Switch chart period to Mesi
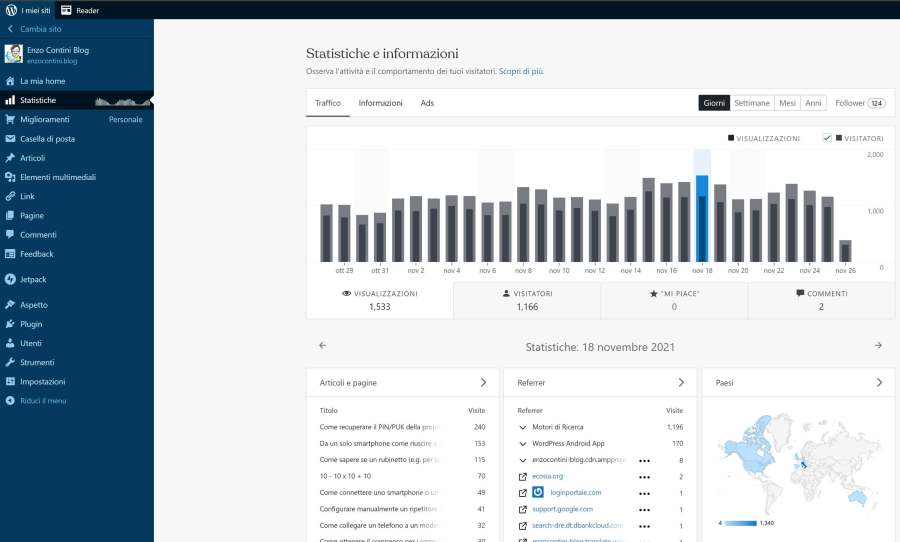 (x=787, y=103)
